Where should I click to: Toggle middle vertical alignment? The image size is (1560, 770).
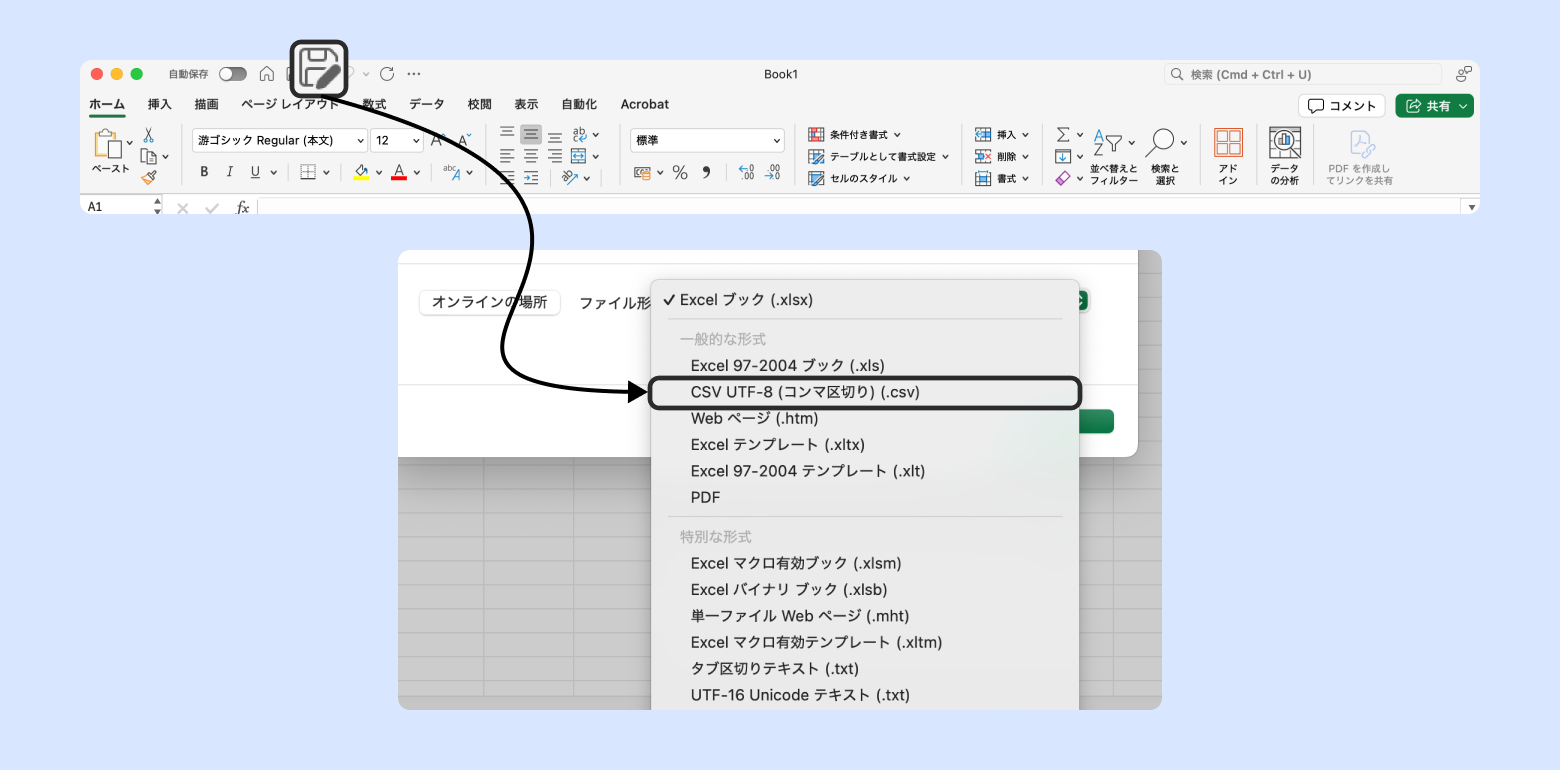(531, 134)
